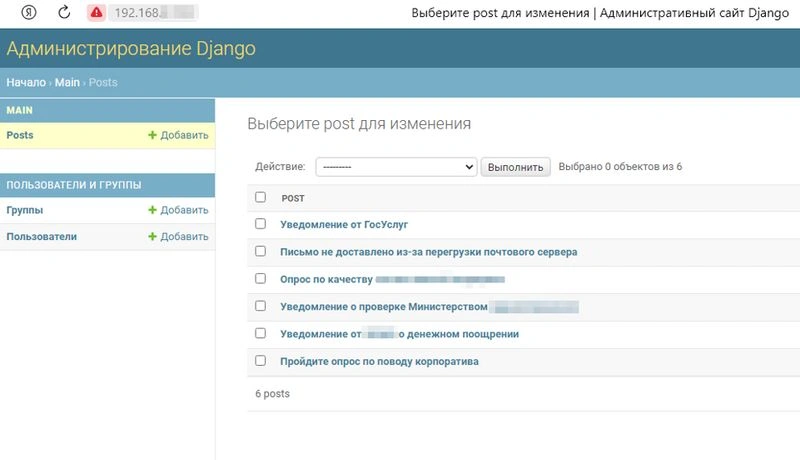Screen dimensions: 800x460
Task: Click the Posts breadcrumb text
Action: [103, 82]
